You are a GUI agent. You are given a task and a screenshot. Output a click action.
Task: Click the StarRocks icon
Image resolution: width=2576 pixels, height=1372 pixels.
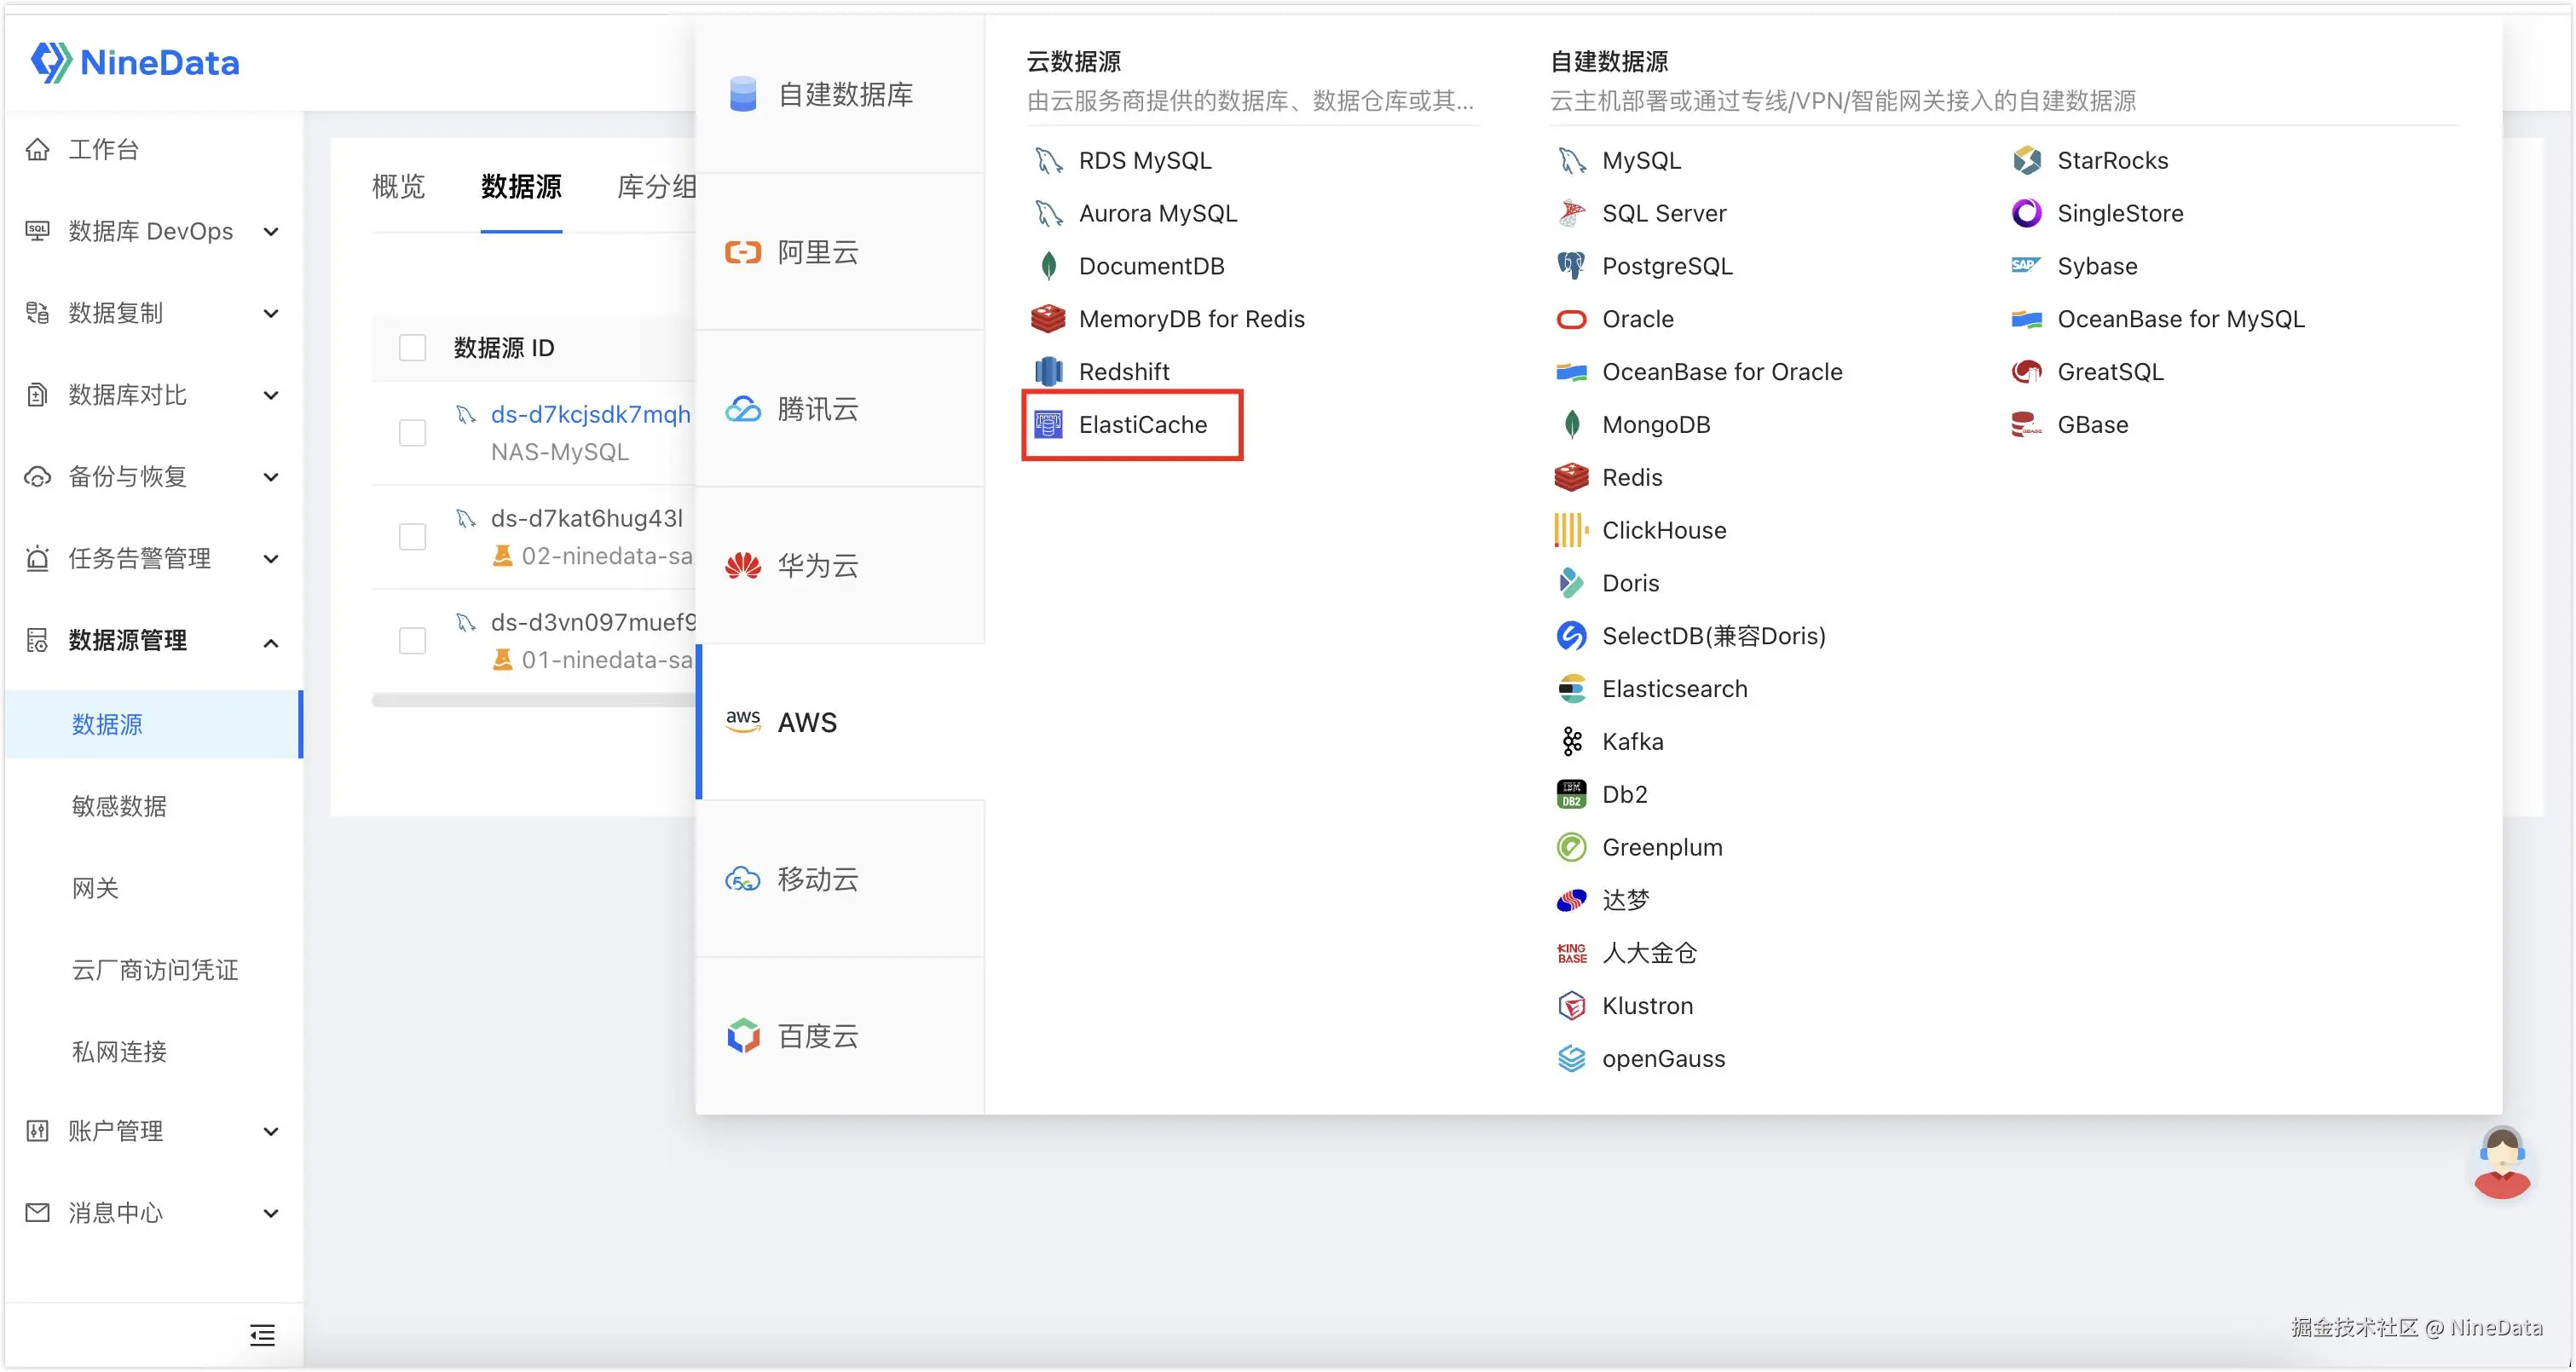click(2026, 160)
